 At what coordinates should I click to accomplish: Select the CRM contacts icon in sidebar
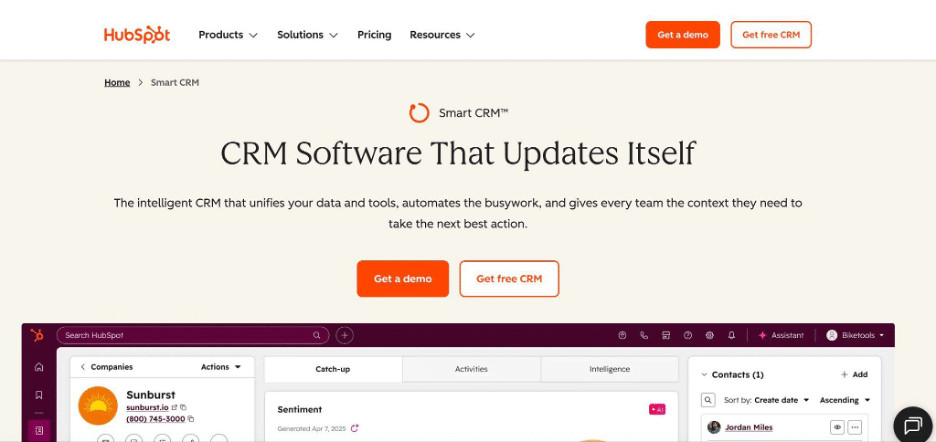(39, 430)
